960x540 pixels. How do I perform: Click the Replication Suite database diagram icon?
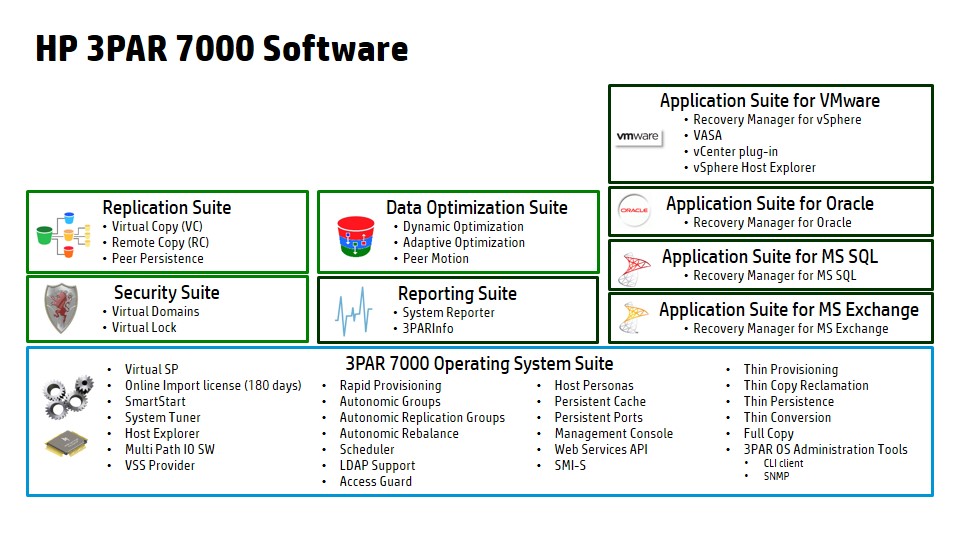point(63,234)
